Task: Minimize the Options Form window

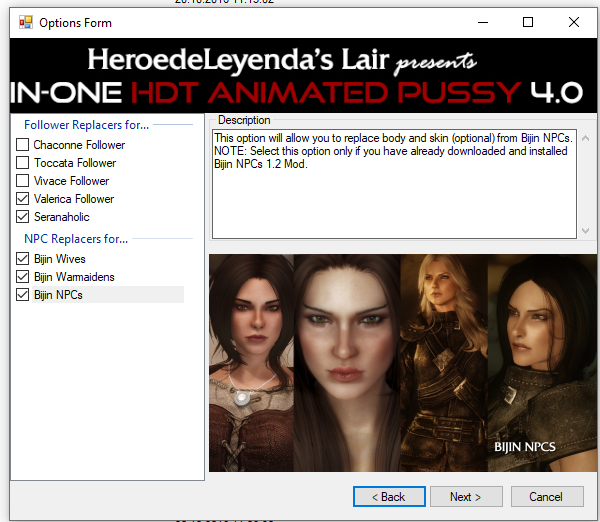Action: 483,23
